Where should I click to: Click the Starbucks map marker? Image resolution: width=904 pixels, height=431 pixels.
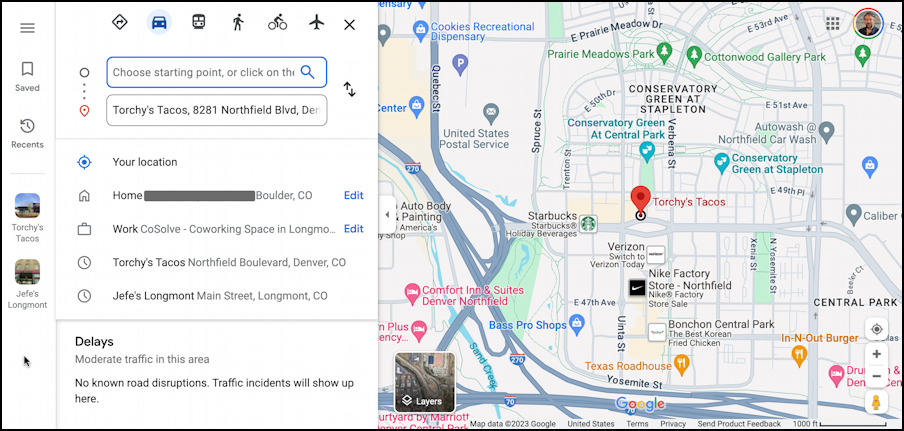[587, 224]
